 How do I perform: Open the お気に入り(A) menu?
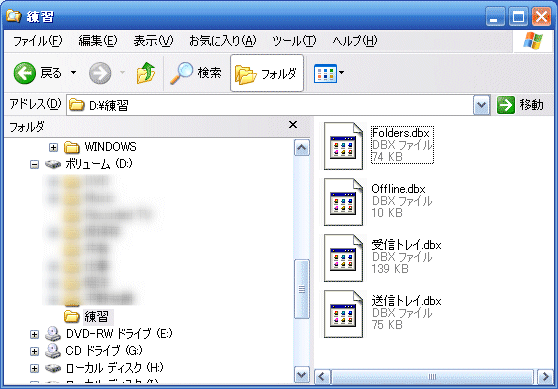(222, 41)
